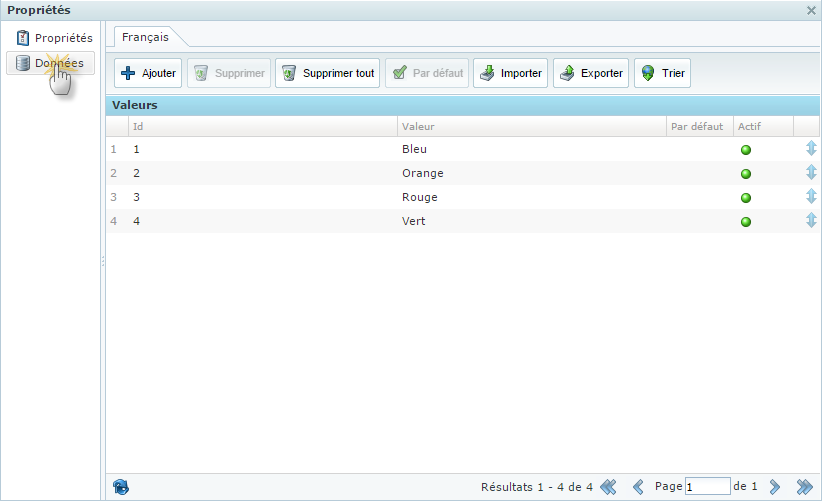This screenshot has width=822, height=501.
Task: Go to the last page with double-right arrows
Action: [x=804, y=487]
